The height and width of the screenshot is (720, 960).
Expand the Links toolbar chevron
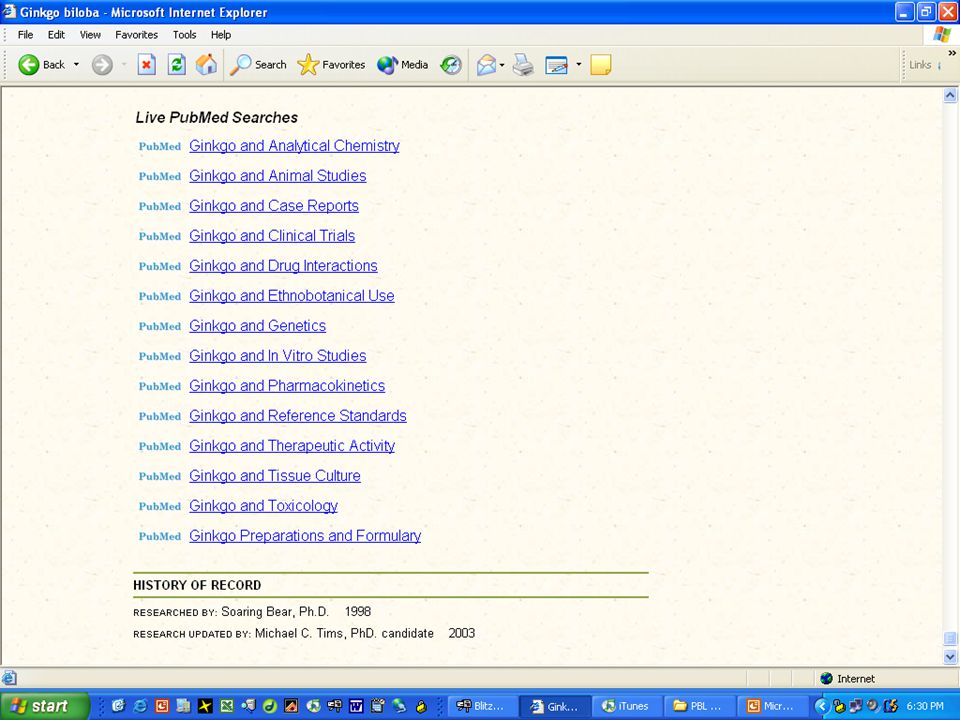click(951, 53)
